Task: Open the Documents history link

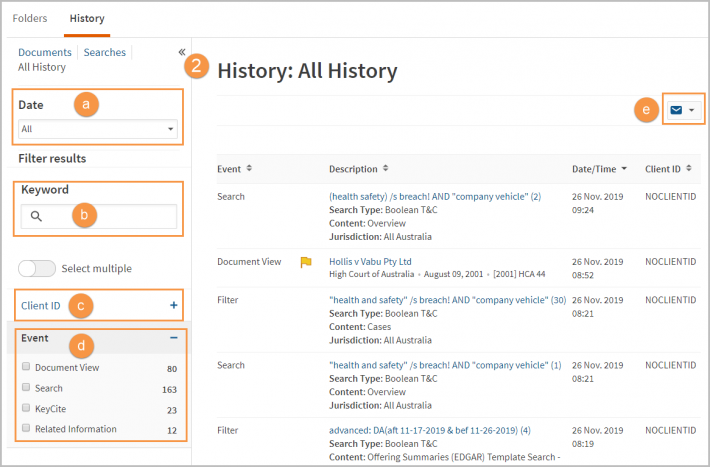Action: (45, 53)
